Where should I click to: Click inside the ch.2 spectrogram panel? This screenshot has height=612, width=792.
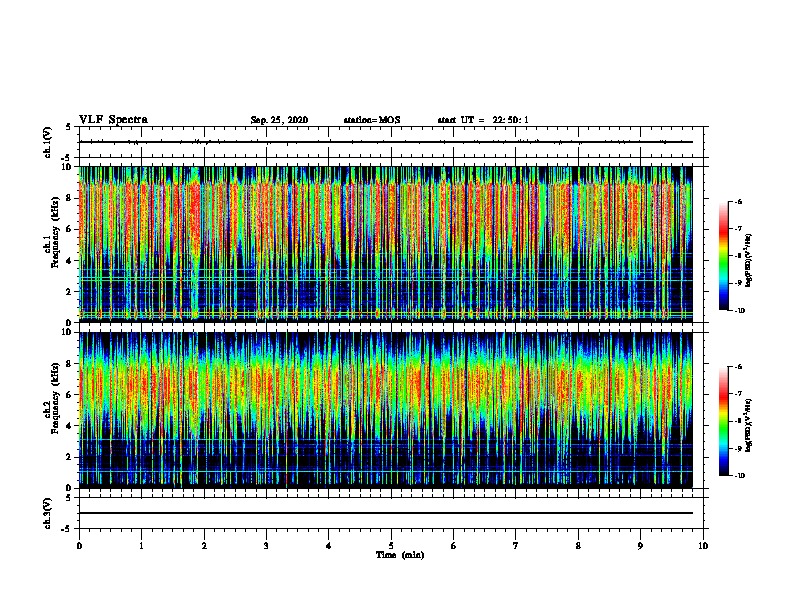click(386, 410)
